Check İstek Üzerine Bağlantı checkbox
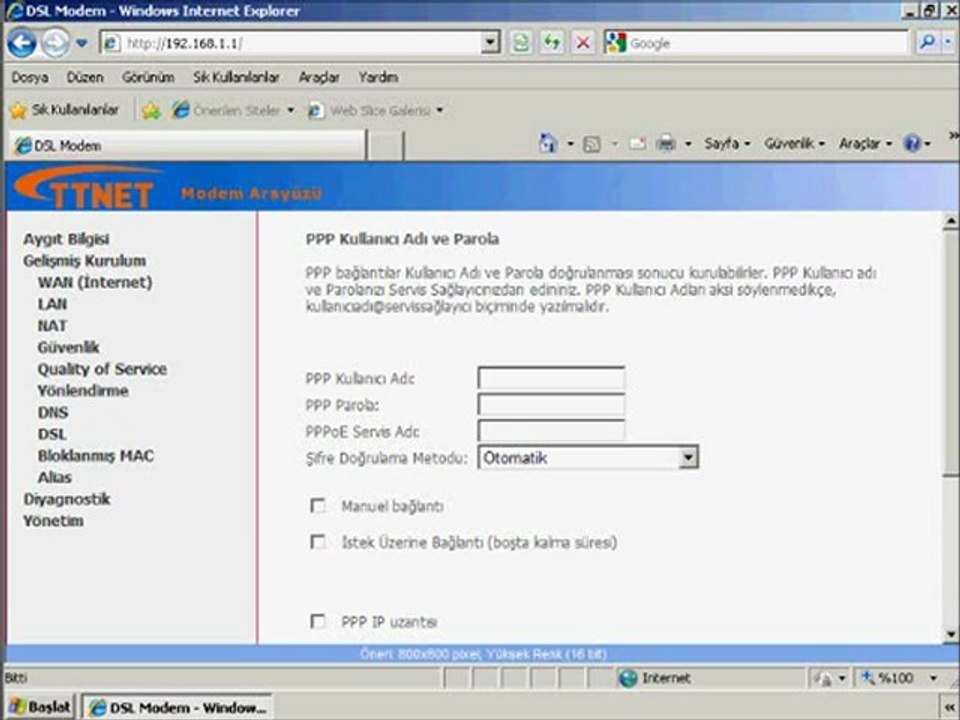Viewport: 960px width, 720px height. tap(318, 542)
